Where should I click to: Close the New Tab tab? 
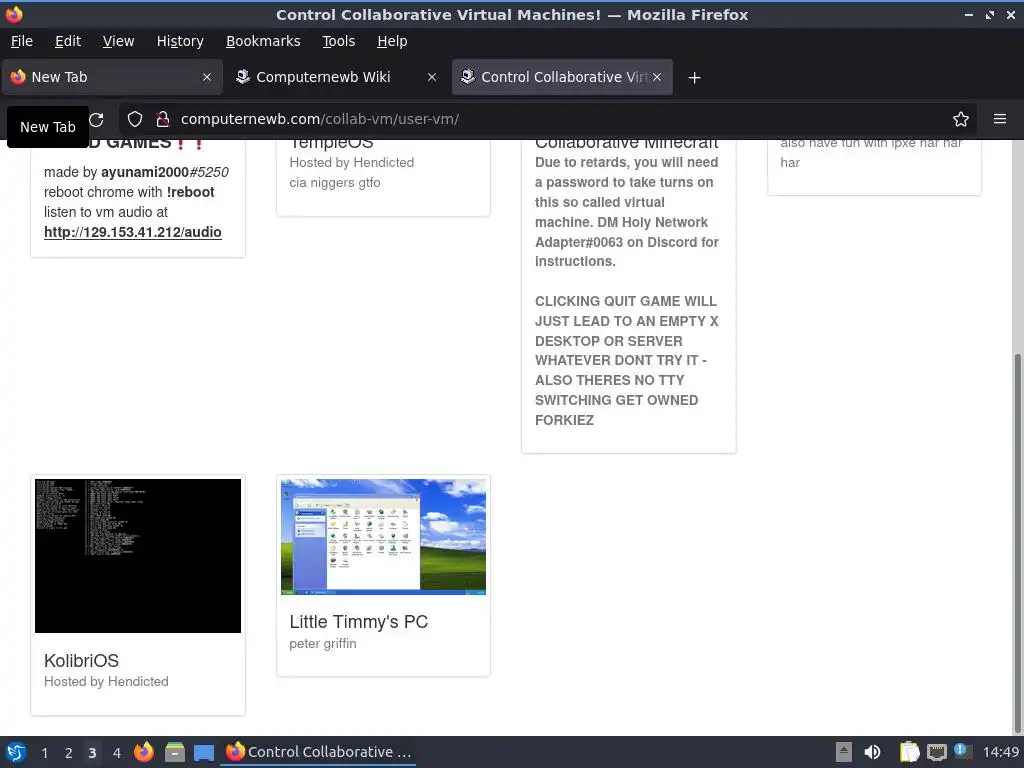pos(207,77)
